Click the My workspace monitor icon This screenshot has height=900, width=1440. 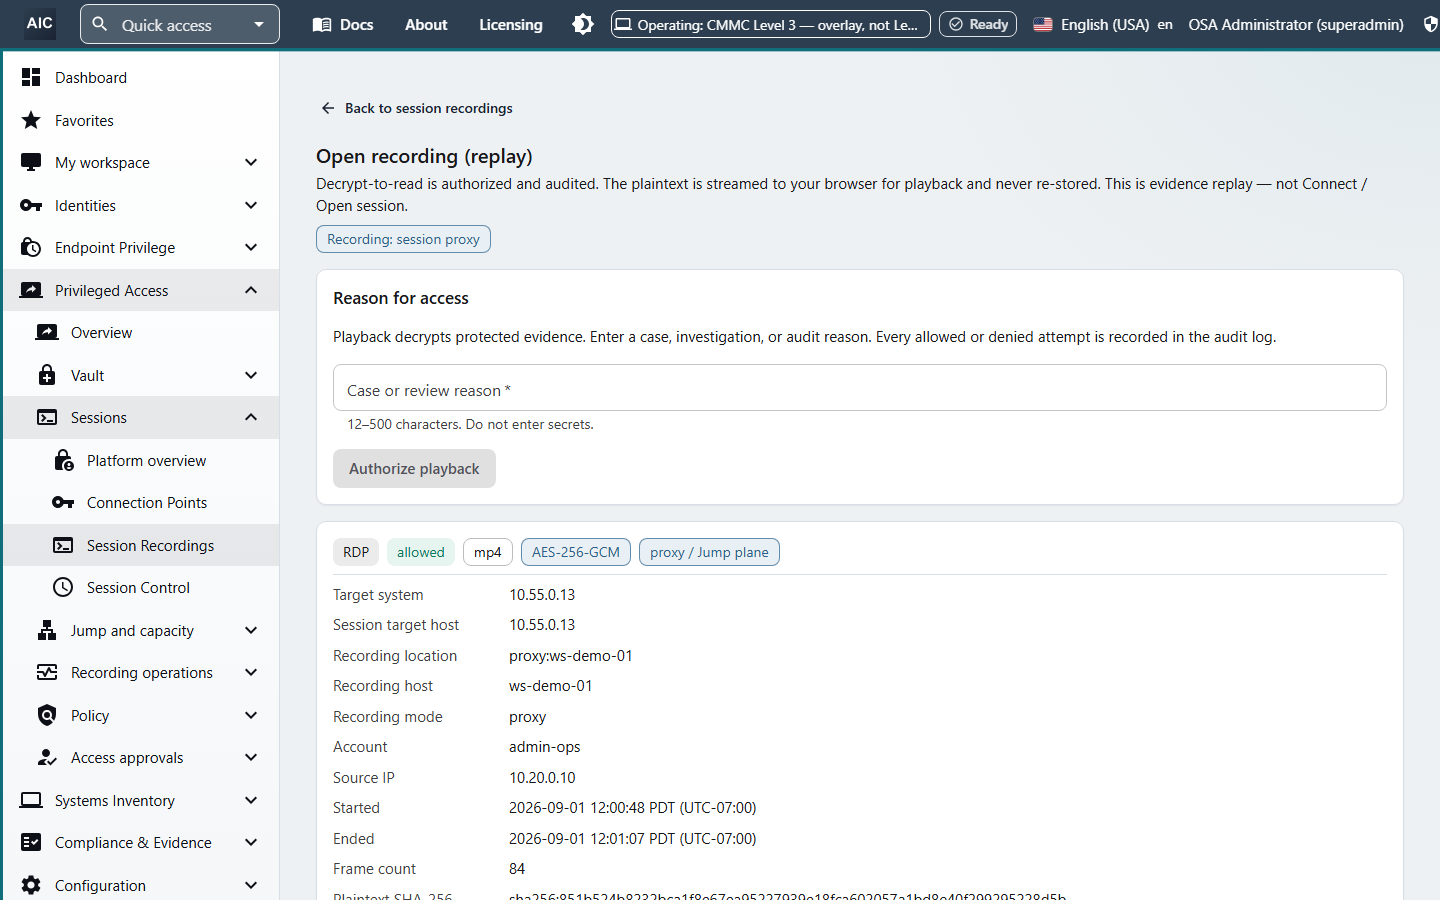pos(31,162)
